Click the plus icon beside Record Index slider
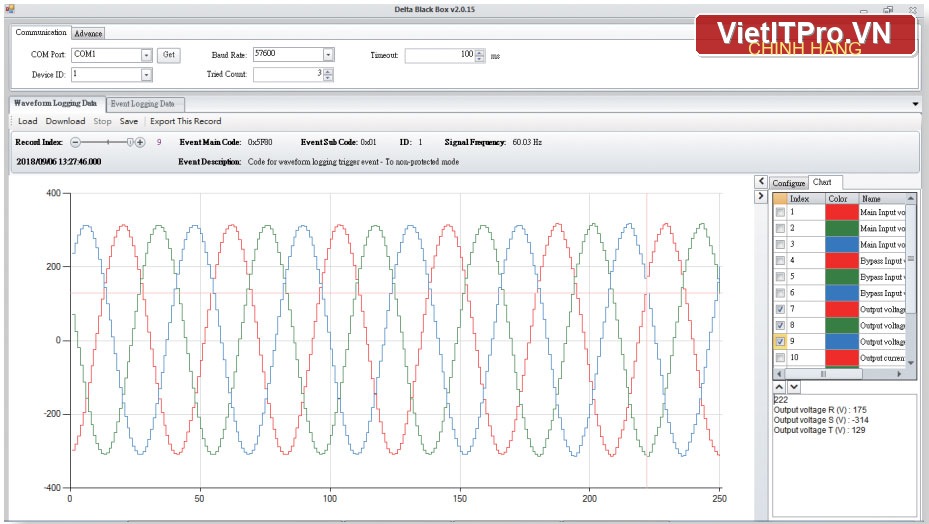Image resolution: width=929 pixels, height=524 pixels. click(140, 142)
